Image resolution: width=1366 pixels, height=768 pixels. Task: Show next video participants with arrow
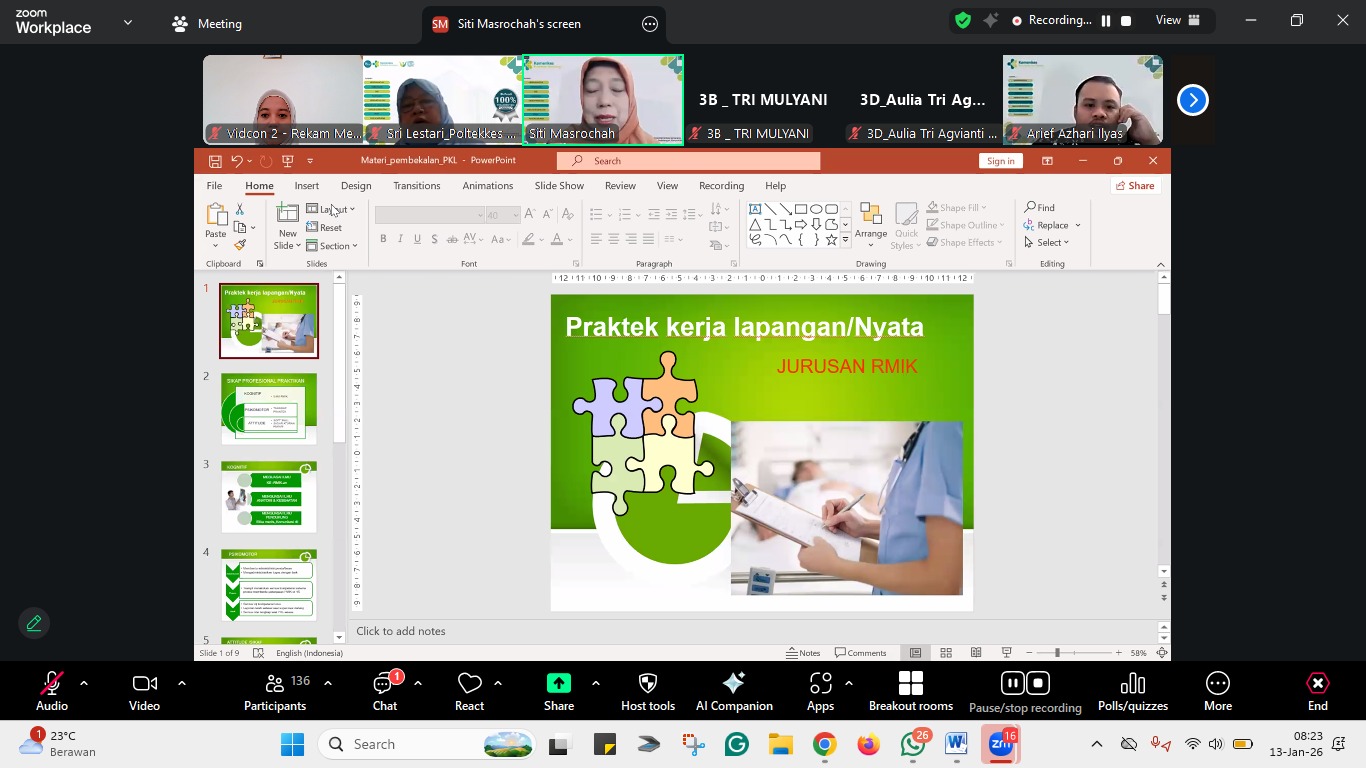click(x=1192, y=100)
